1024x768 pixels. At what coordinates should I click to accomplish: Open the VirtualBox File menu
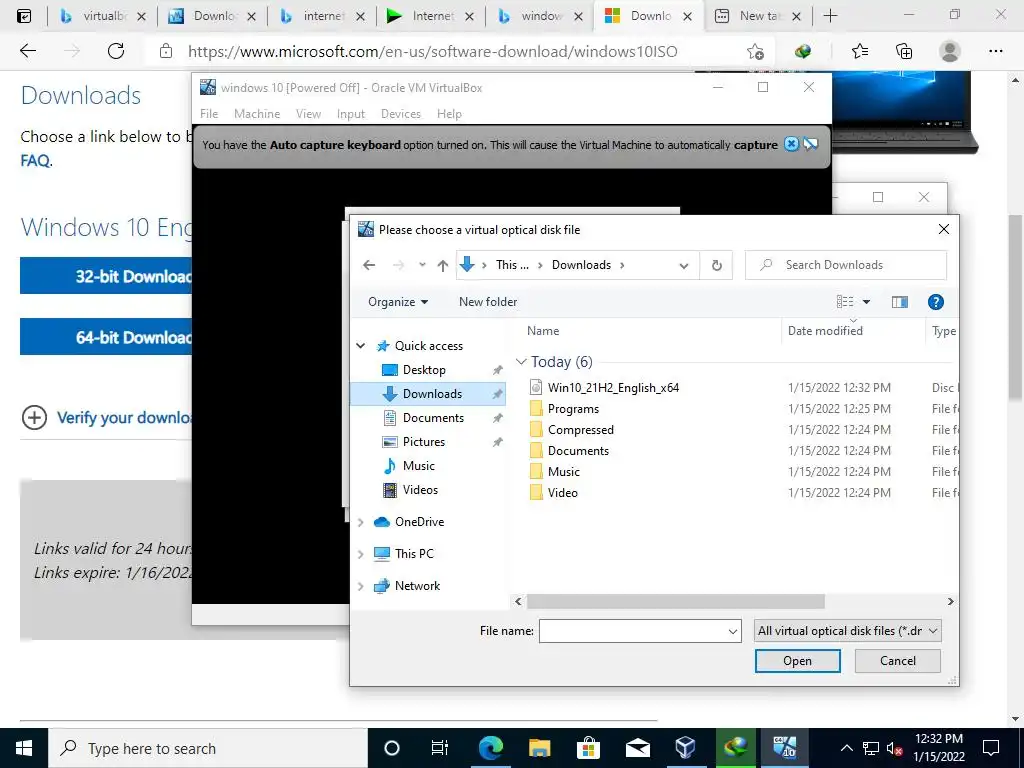[209, 114]
